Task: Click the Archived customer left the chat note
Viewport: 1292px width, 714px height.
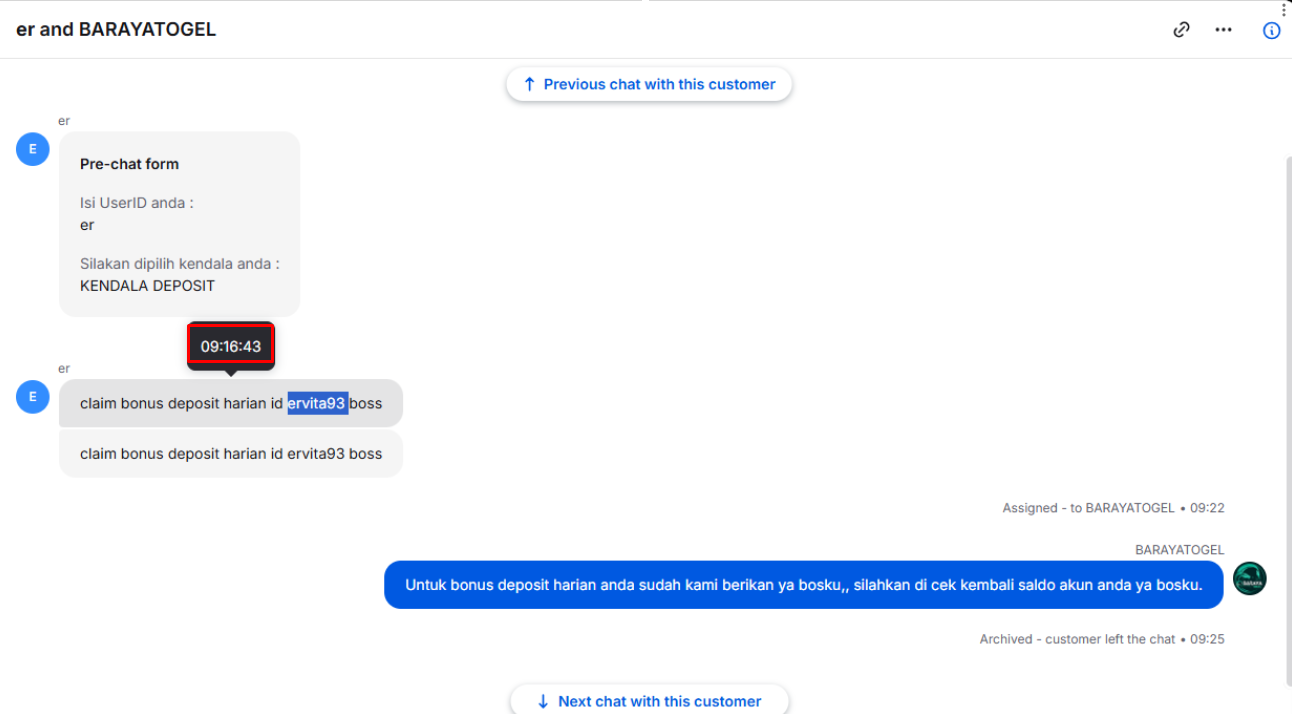Action: coord(1102,639)
